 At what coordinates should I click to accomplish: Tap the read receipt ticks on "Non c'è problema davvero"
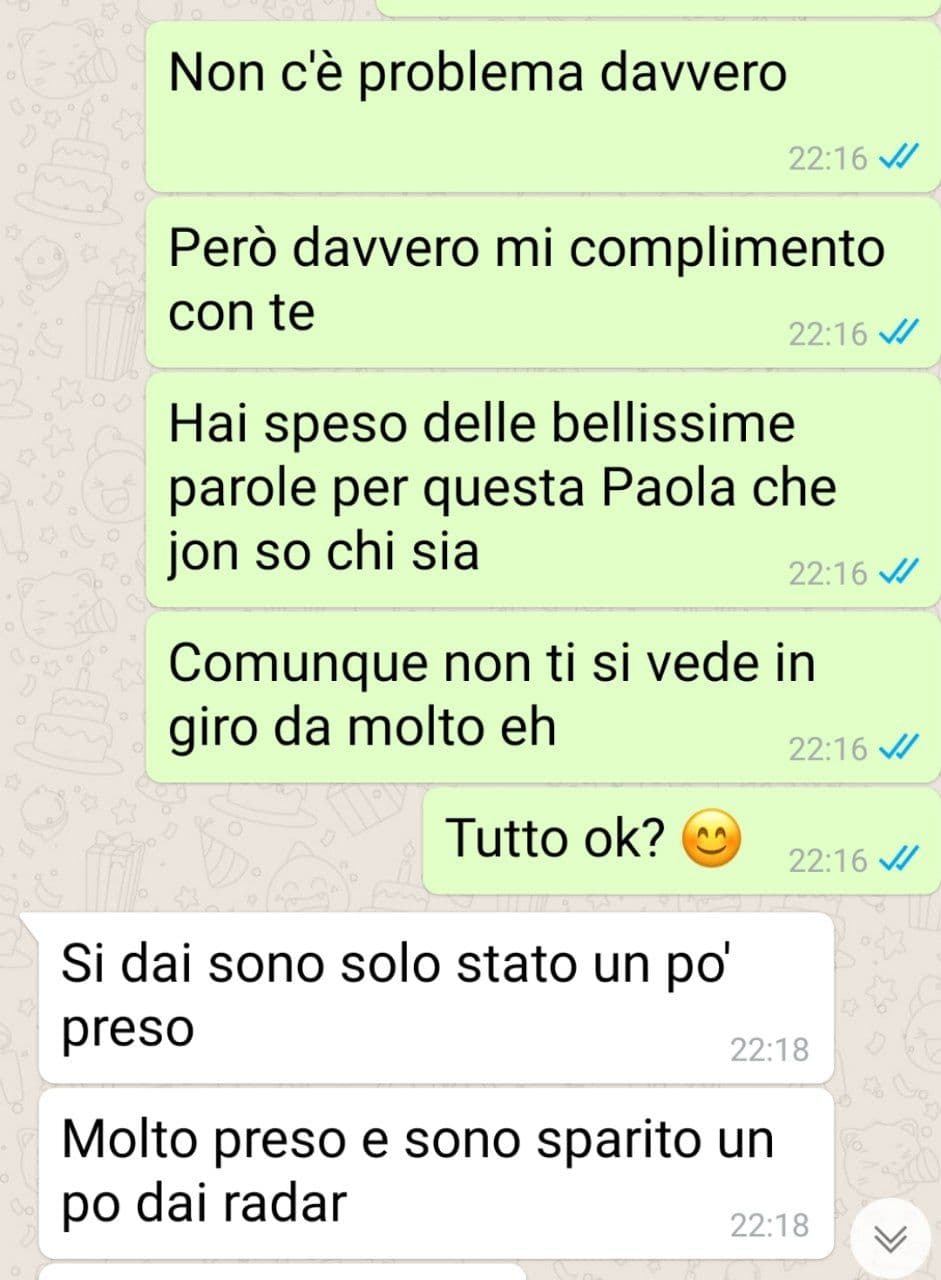coord(898,159)
